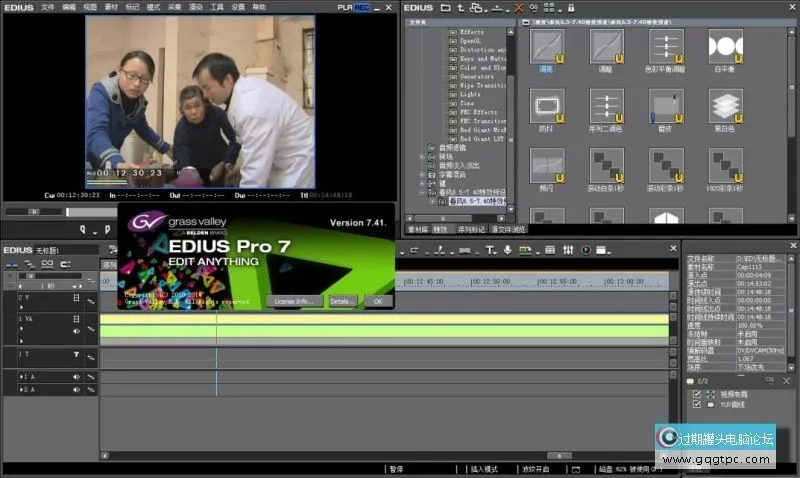Expand the 字幕混合 tree node
The height and width of the screenshot is (478, 800).
click(422, 174)
